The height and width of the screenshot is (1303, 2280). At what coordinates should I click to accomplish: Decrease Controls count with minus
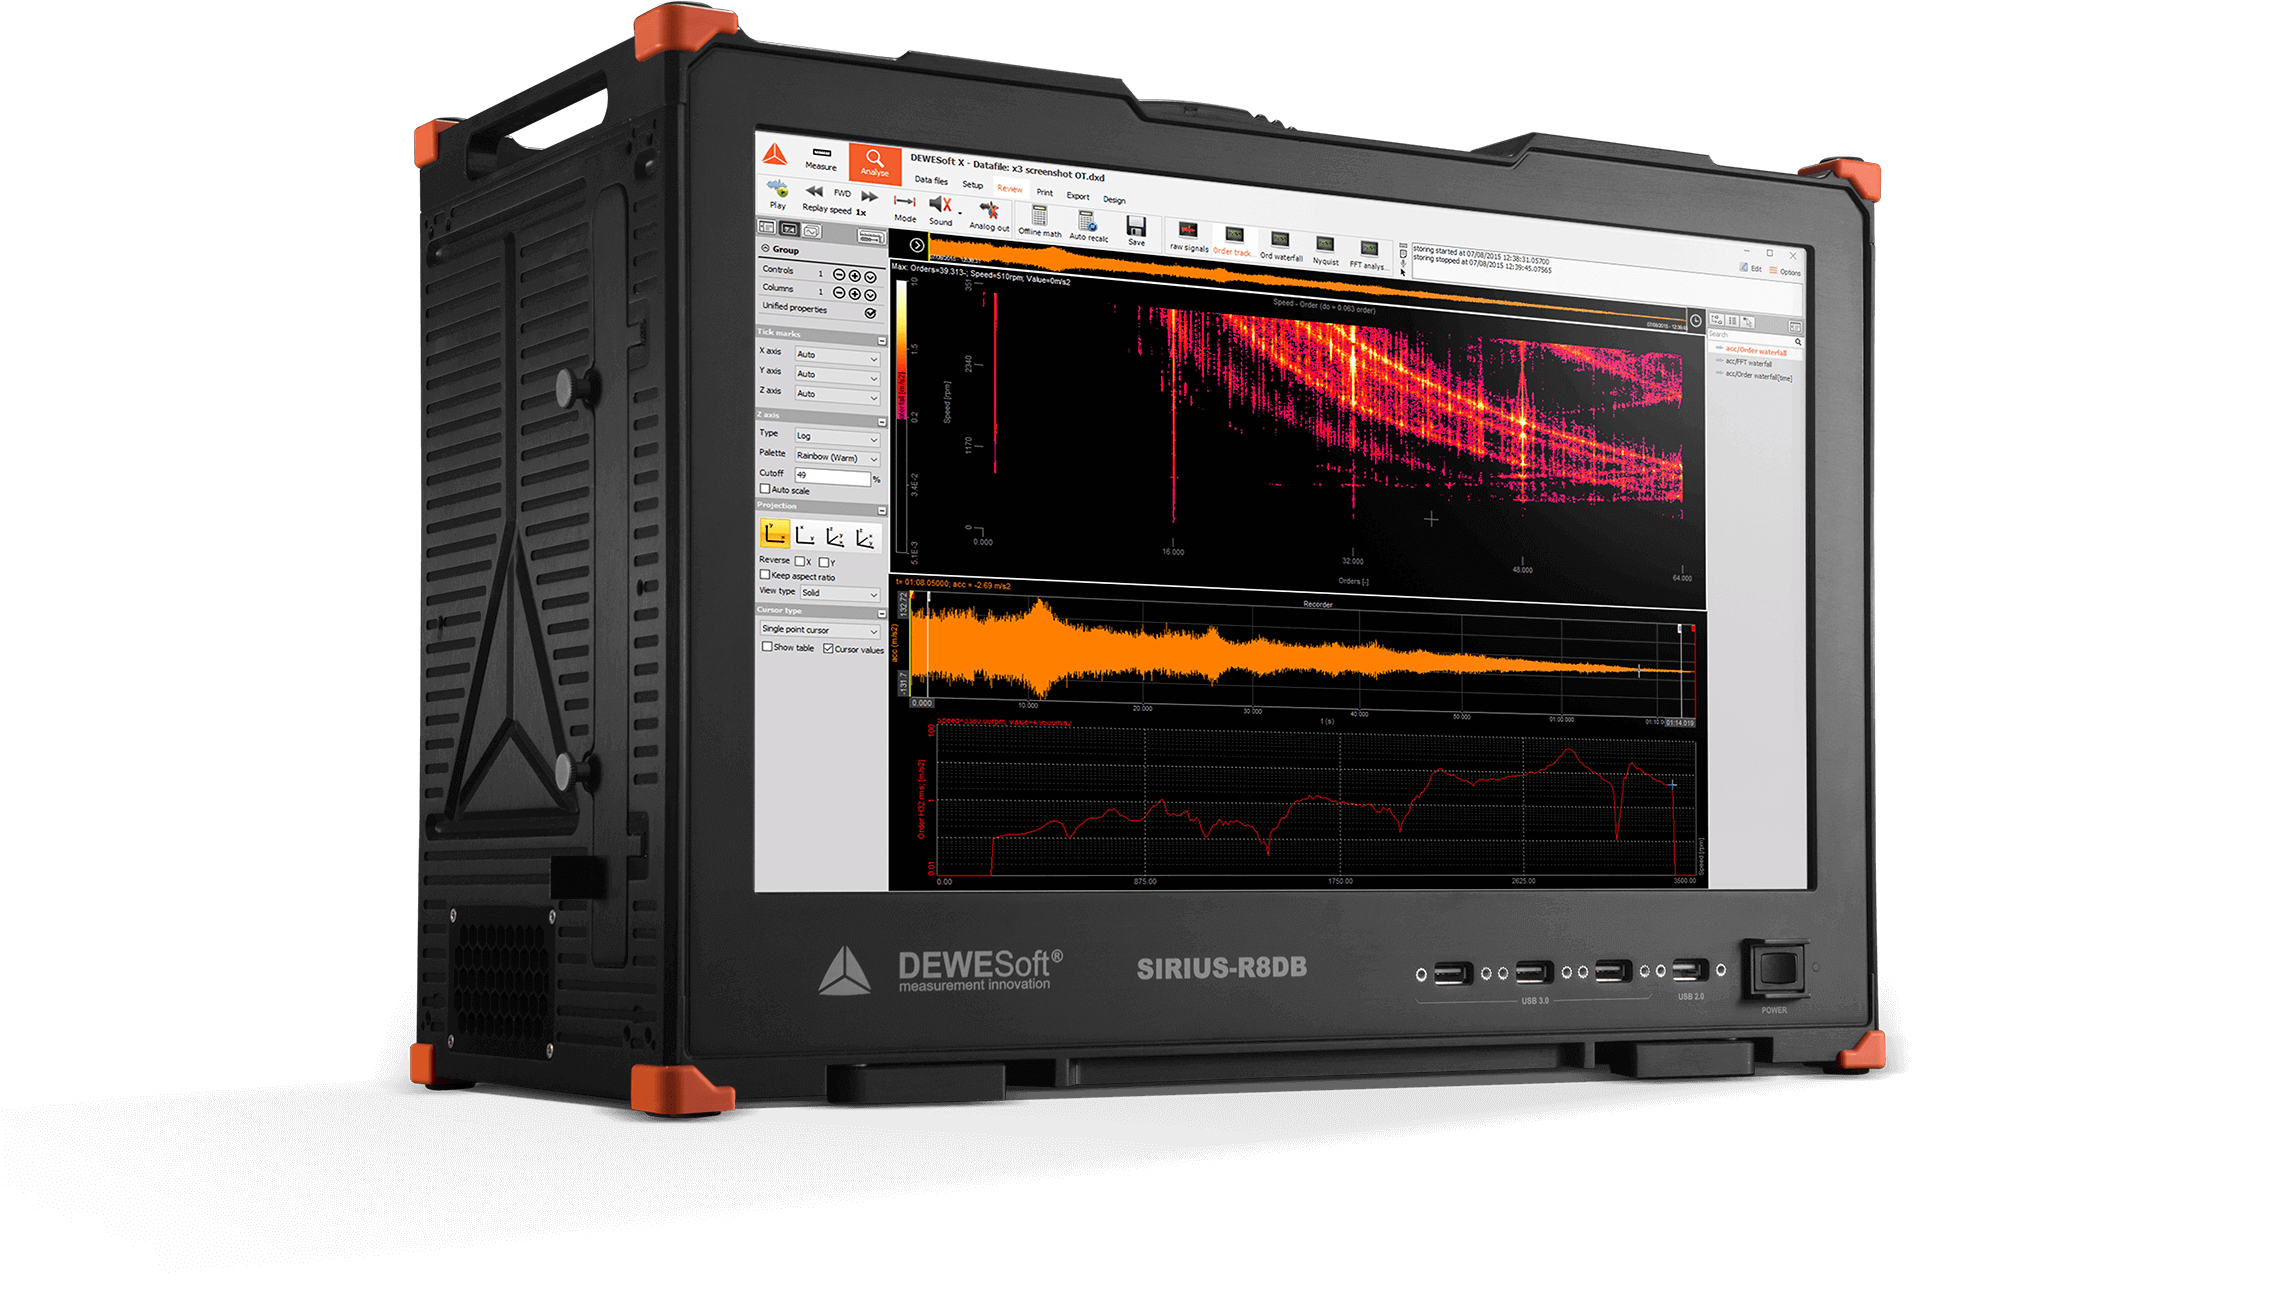pos(839,274)
